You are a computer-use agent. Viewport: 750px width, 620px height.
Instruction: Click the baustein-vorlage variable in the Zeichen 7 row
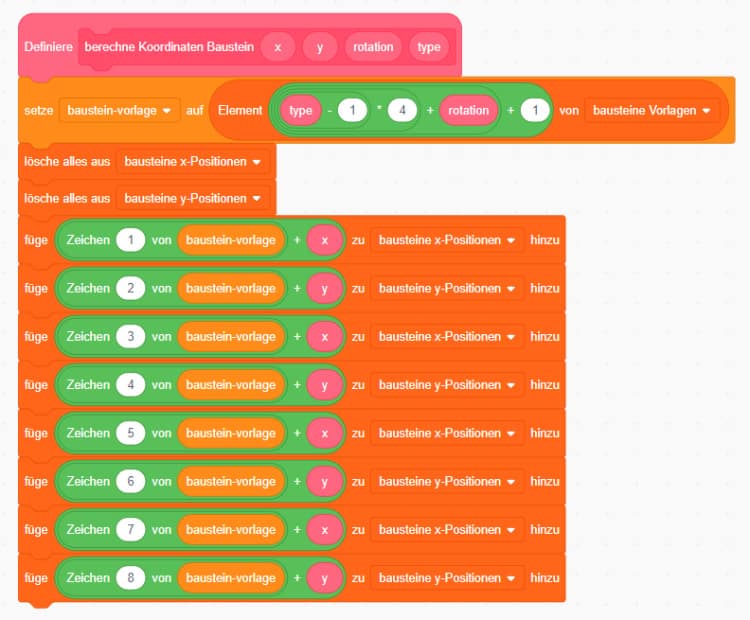(231, 530)
